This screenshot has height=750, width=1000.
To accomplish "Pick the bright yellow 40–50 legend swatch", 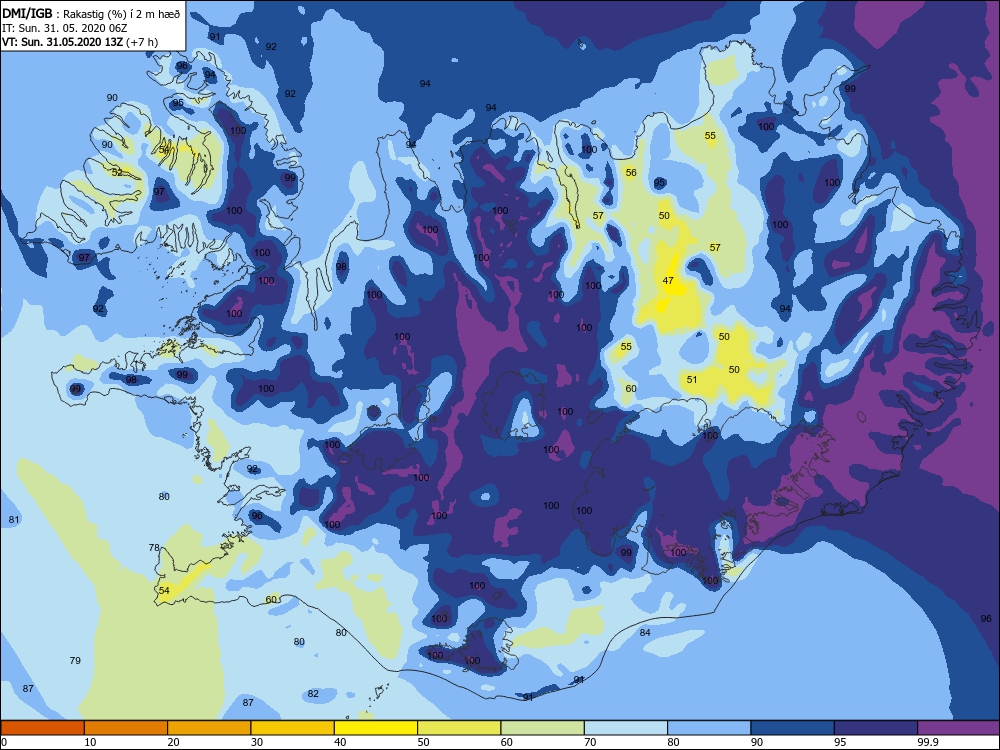I will pos(376,728).
